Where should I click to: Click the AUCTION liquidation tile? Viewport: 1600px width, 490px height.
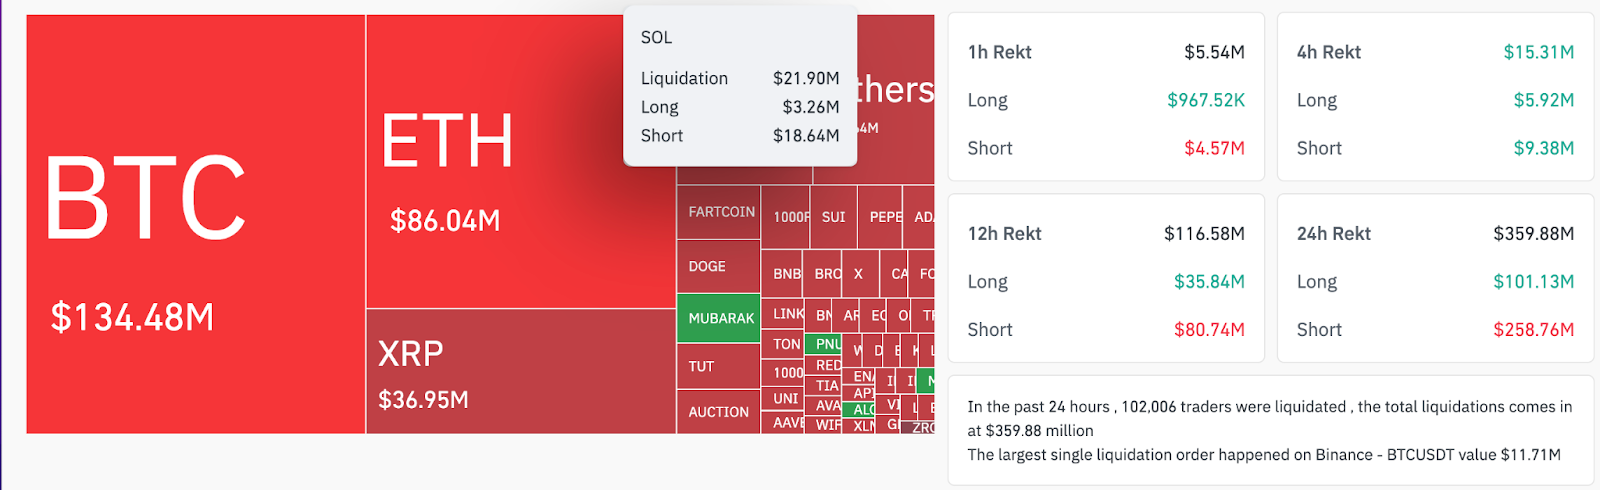(719, 412)
